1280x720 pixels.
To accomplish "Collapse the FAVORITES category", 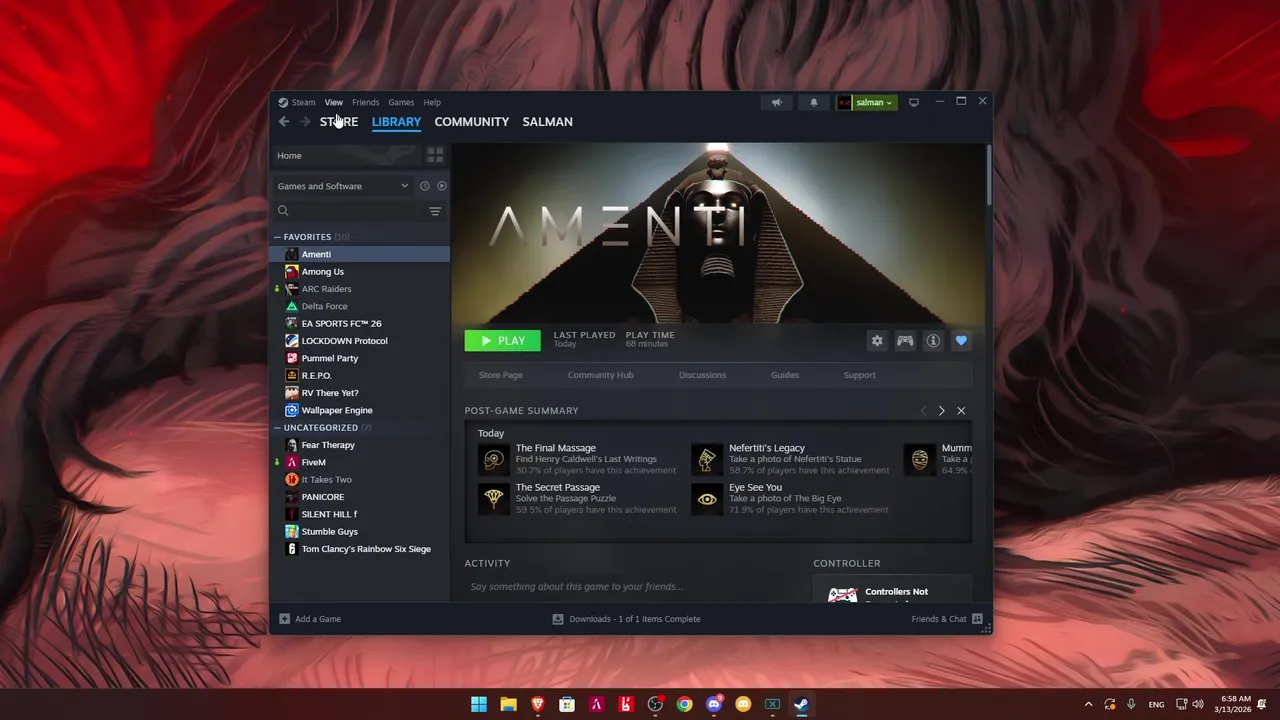I will [x=277, y=237].
